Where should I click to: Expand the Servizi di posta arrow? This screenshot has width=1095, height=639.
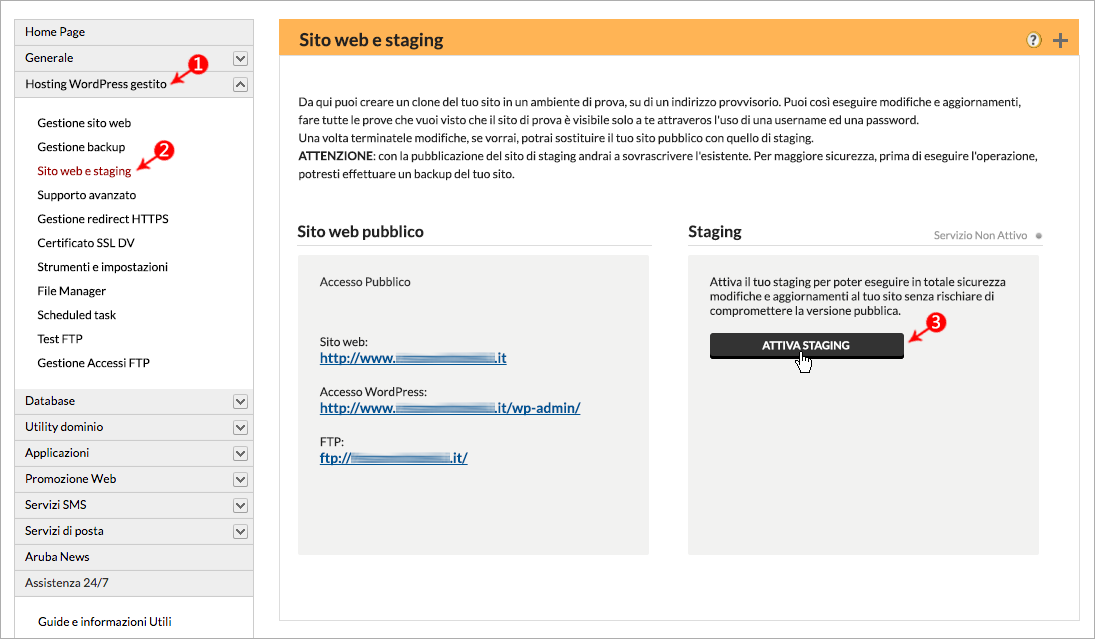click(x=240, y=531)
